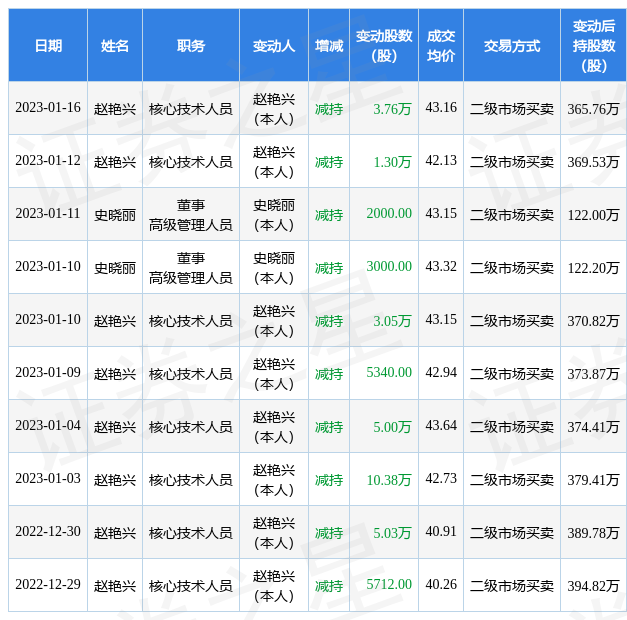
Task: Click 赵艳兴(本人) in the 2023-01-03 row
Action: coord(274,480)
